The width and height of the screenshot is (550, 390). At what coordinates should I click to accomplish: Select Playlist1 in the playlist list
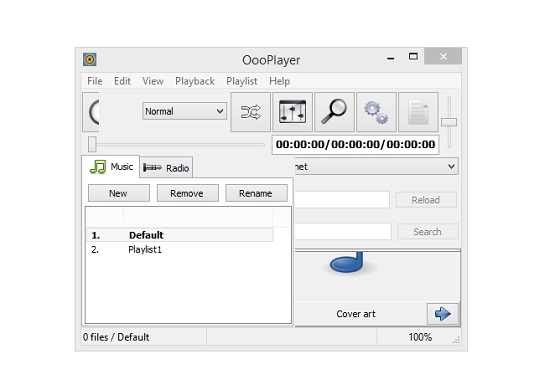pos(180,250)
